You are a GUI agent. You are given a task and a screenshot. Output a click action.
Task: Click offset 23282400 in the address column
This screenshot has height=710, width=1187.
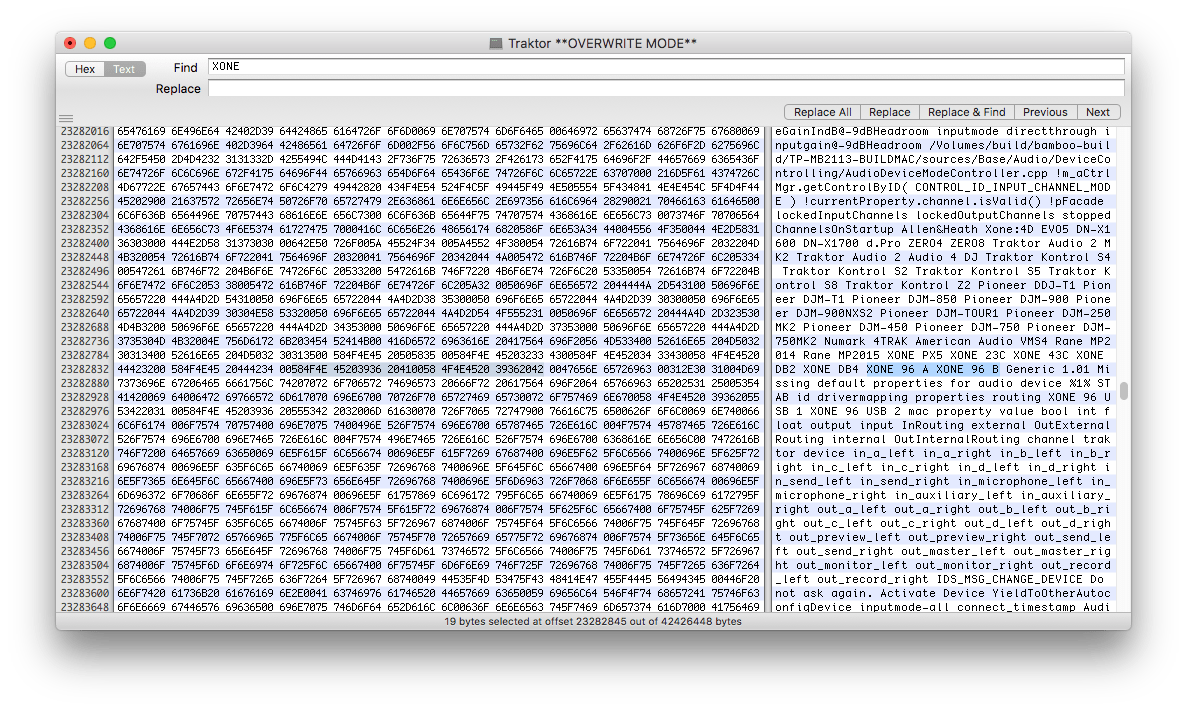pyautogui.click(x=85, y=244)
